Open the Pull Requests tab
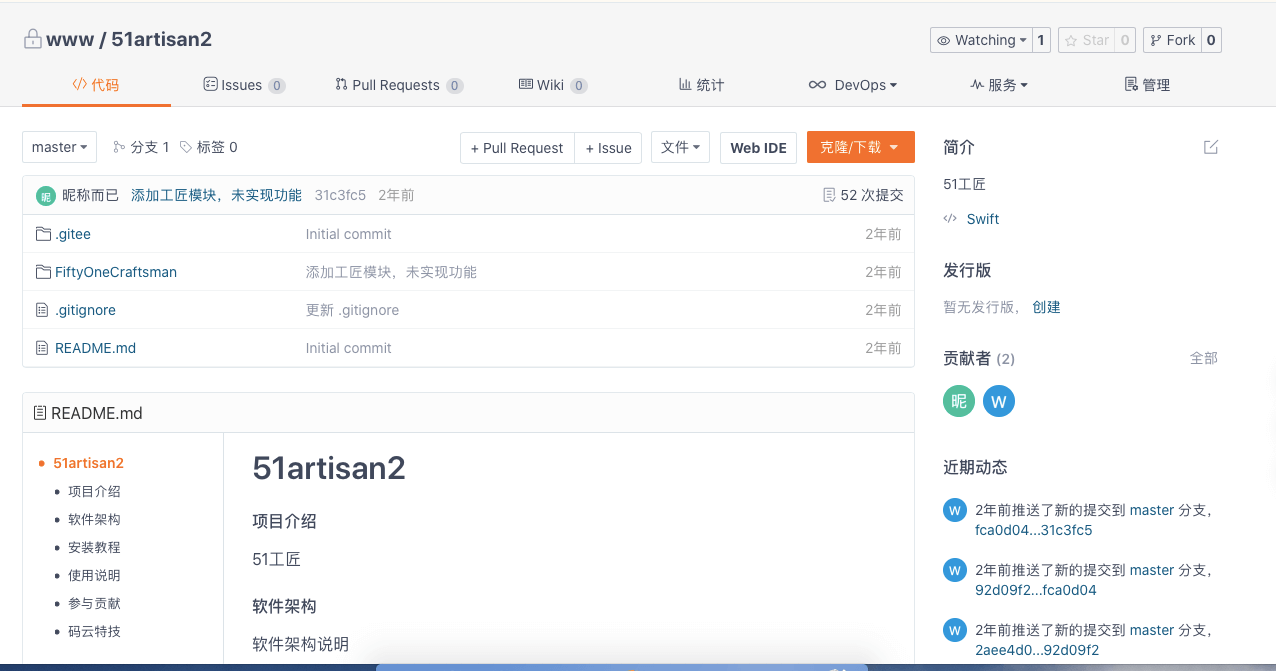This screenshot has width=1276, height=671. (x=397, y=85)
